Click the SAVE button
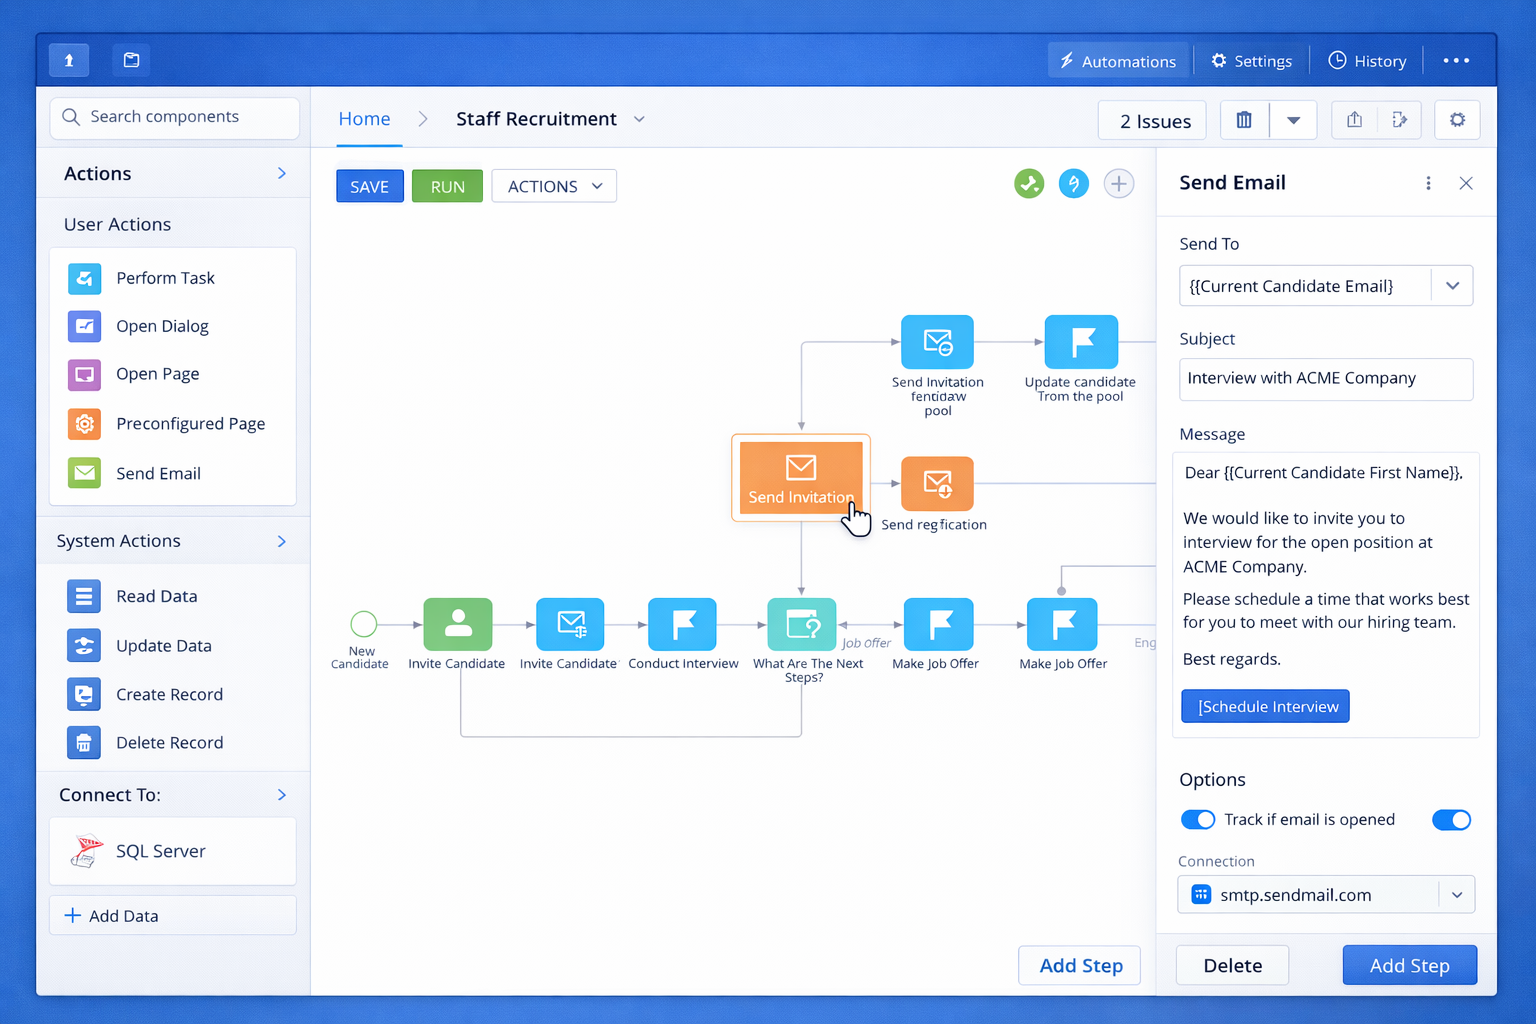This screenshot has width=1536, height=1024. pos(370,186)
